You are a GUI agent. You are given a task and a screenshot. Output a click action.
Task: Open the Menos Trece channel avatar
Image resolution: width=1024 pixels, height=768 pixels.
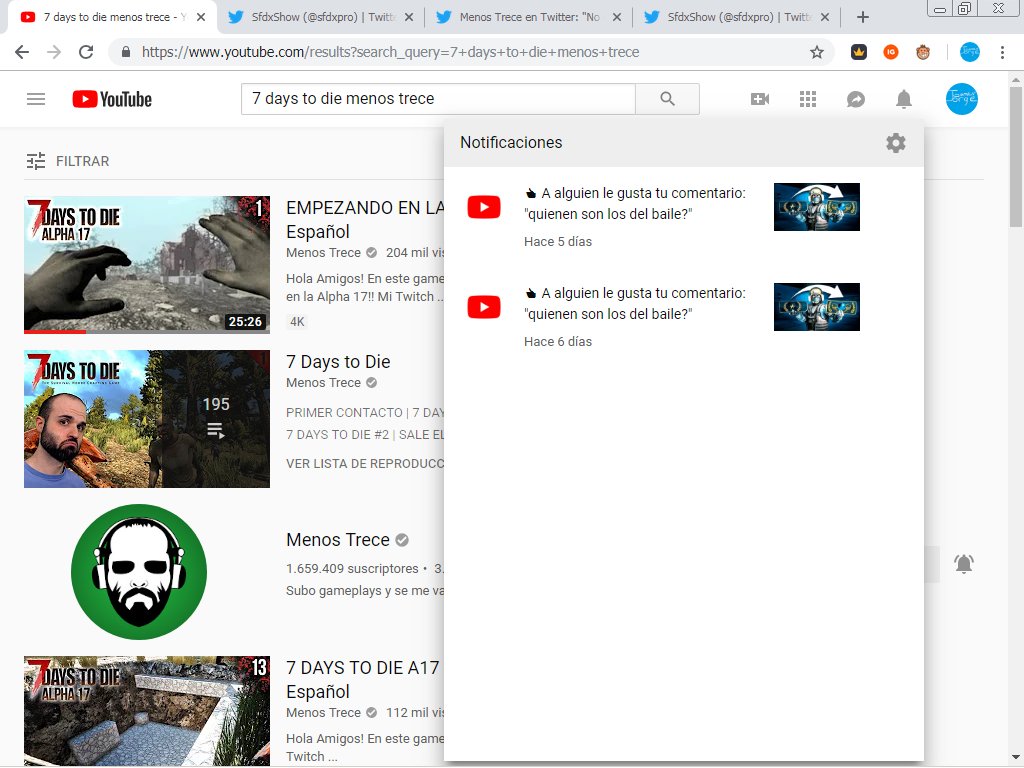click(x=139, y=571)
